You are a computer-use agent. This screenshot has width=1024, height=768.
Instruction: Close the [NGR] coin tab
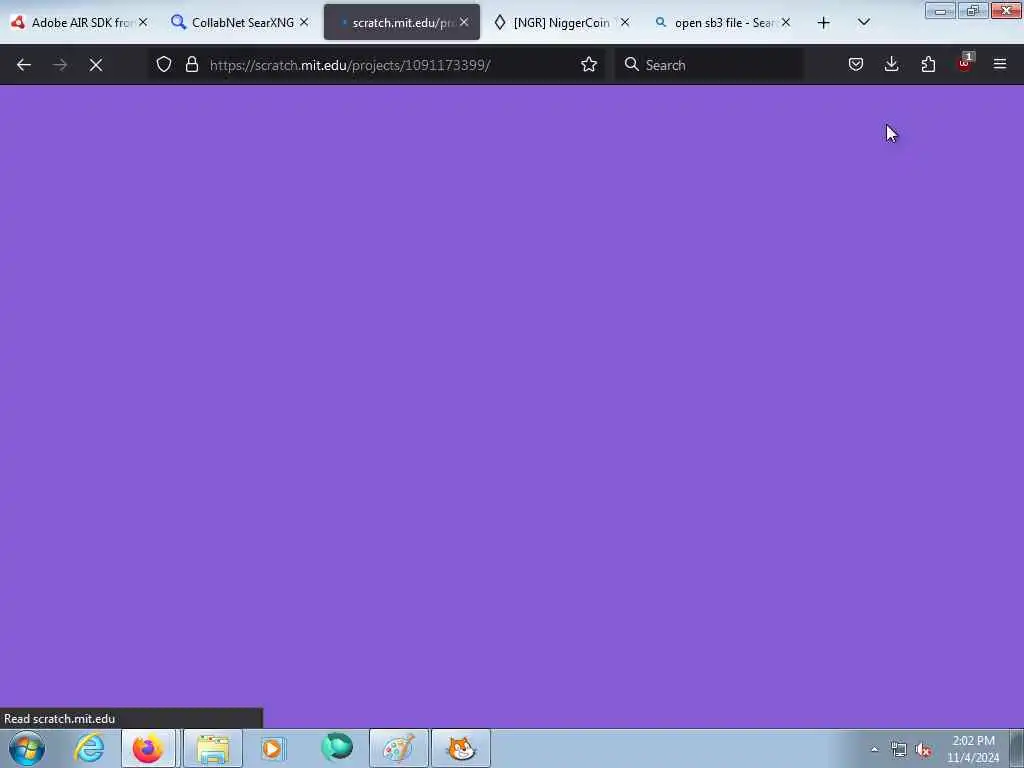click(625, 23)
